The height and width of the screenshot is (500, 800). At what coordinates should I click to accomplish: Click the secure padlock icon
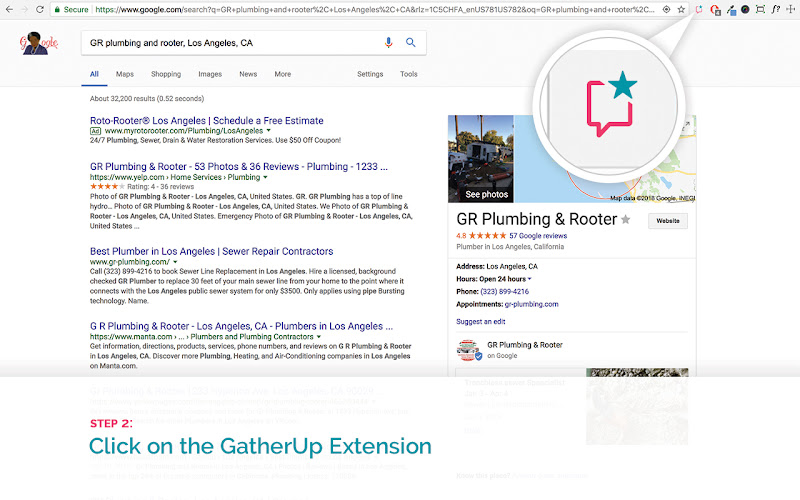click(x=57, y=9)
